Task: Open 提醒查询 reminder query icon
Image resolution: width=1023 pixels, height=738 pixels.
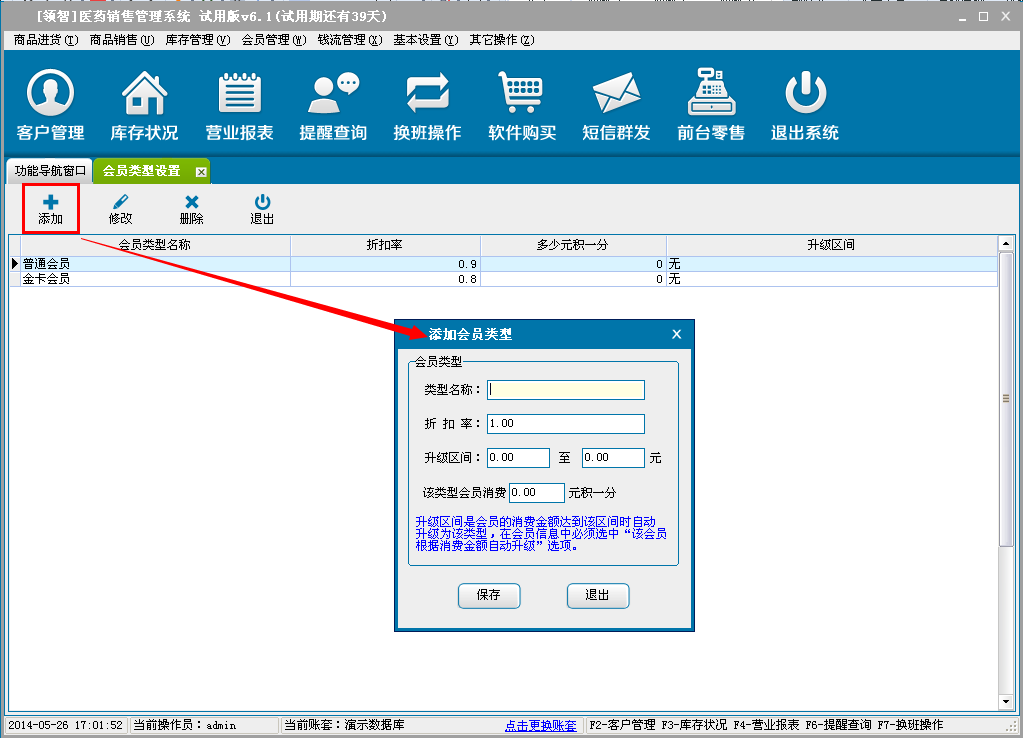Action: pyautogui.click(x=333, y=105)
